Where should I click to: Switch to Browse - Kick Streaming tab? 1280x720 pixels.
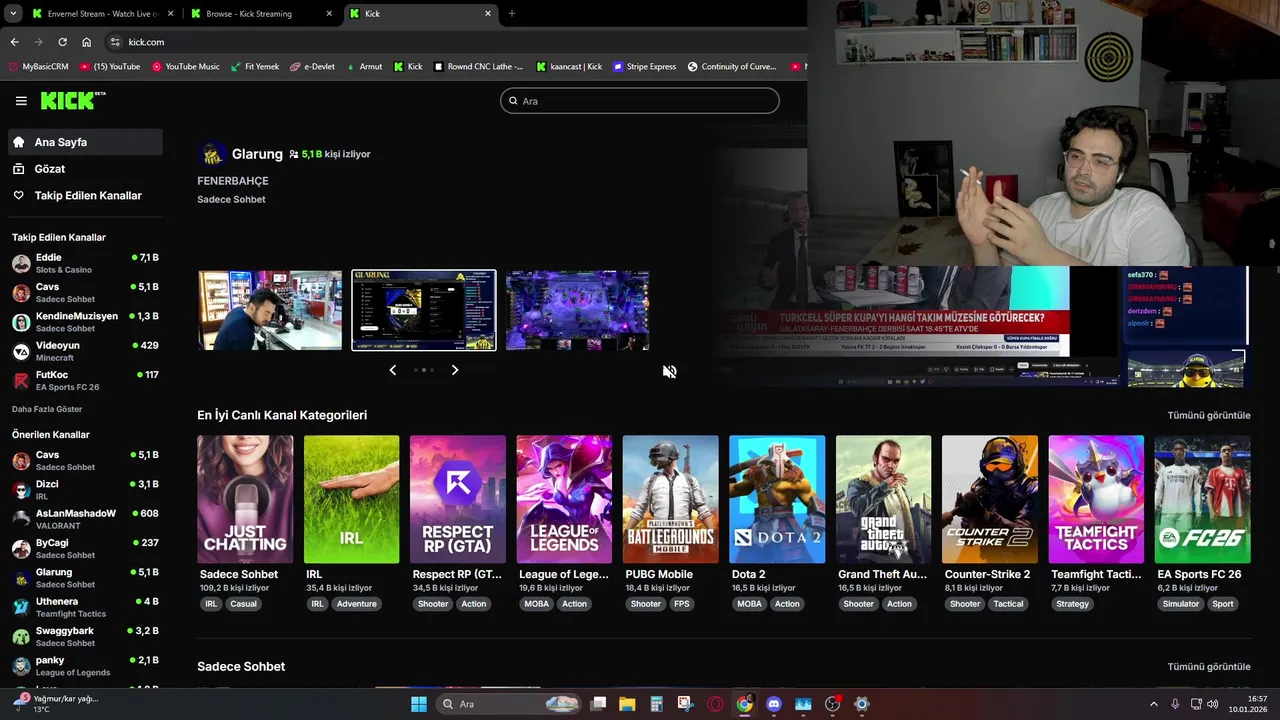pos(260,14)
